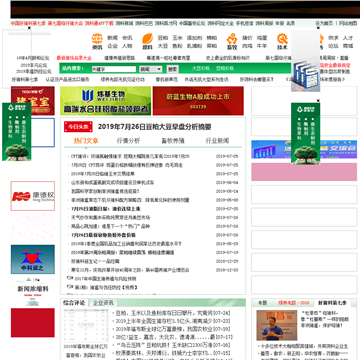Switch to the 企业资讯 tab
This screenshot has width=360, height=360.
tap(103, 303)
